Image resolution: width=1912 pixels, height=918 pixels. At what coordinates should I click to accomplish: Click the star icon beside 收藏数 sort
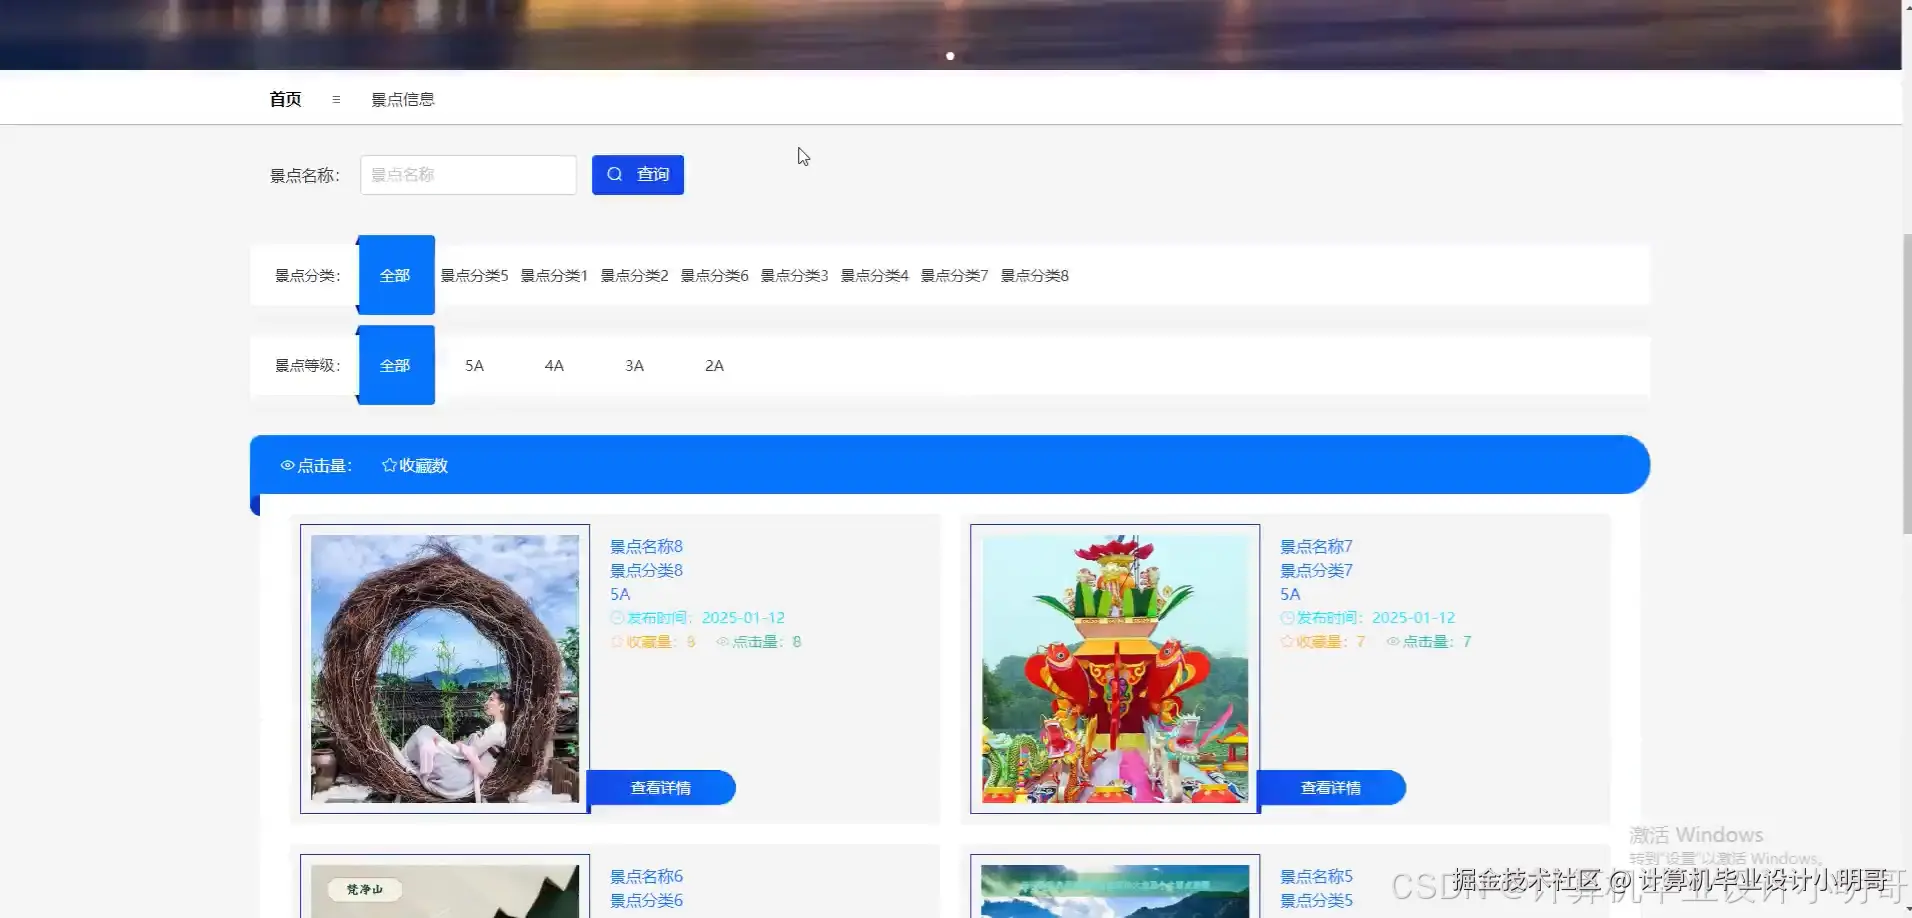(x=388, y=464)
